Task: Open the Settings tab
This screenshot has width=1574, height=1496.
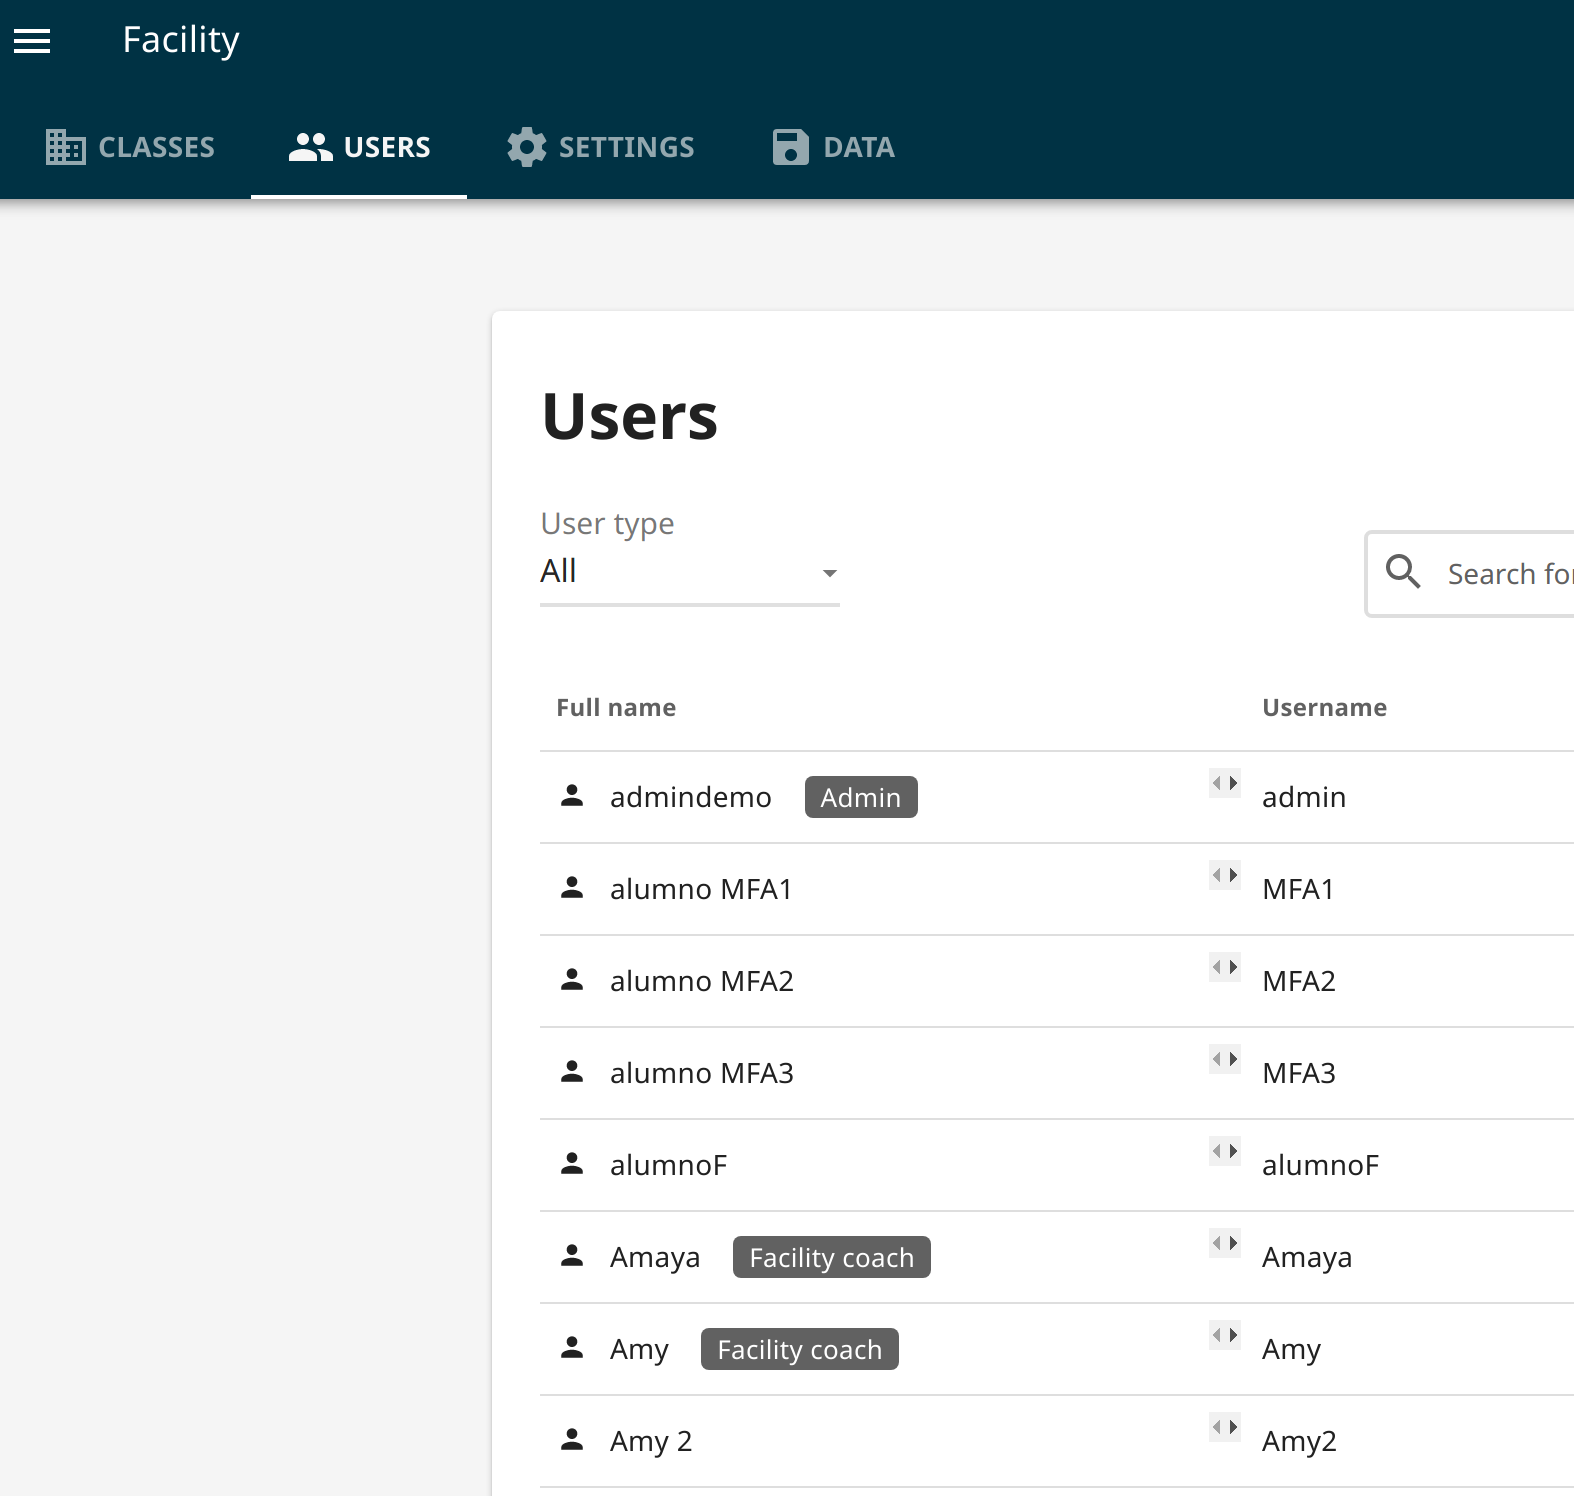Action: [600, 147]
